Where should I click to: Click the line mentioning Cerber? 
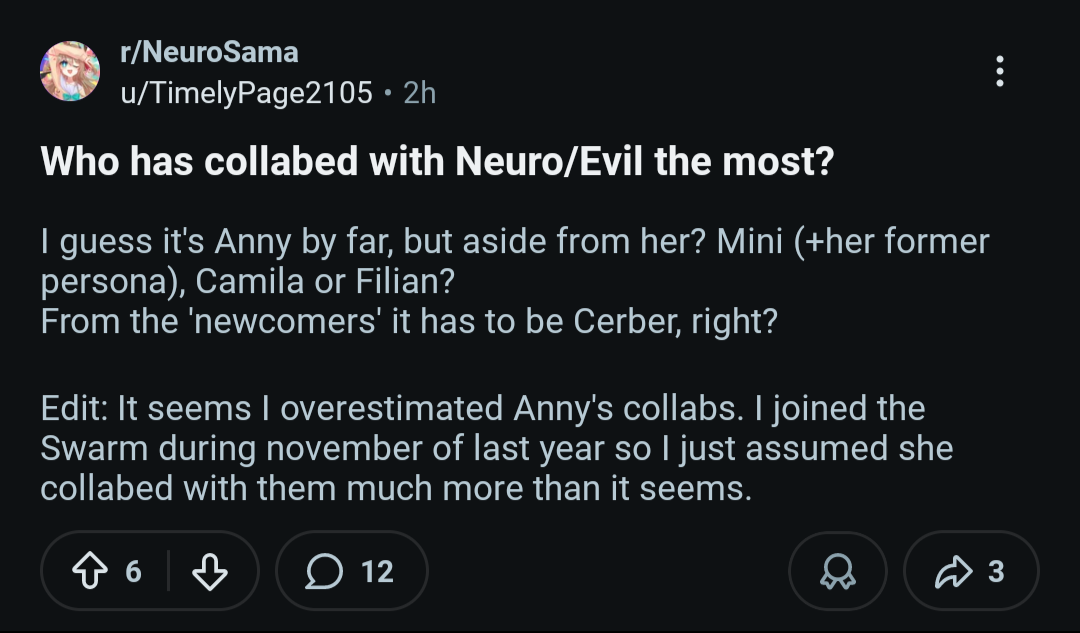[408, 323]
